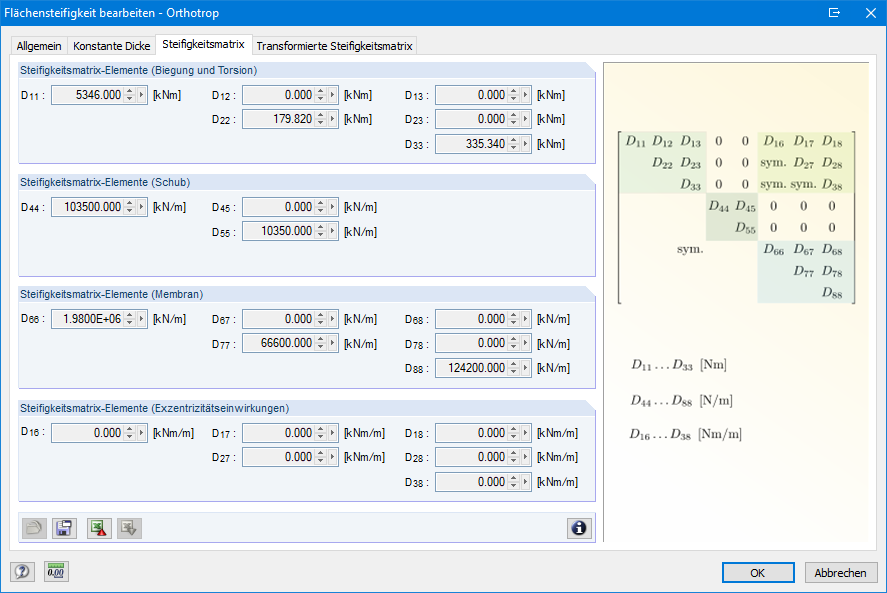Open D11 field arrow menu
This screenshot has height=593, width=887.
(141, 95)
